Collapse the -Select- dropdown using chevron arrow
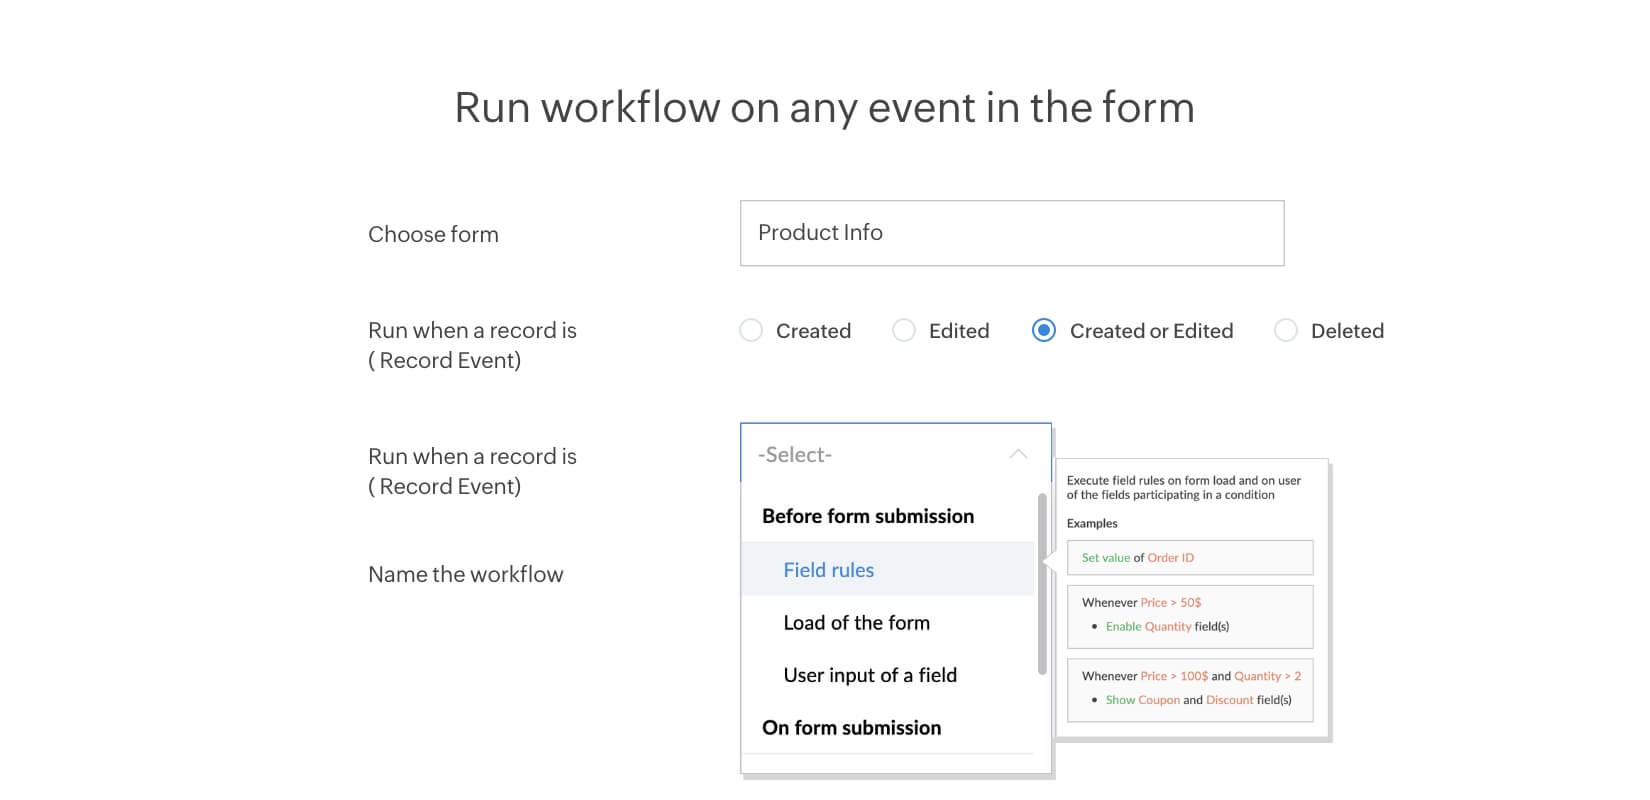The height and width of the screenshot is (800, 1650). pos(1018,454)
